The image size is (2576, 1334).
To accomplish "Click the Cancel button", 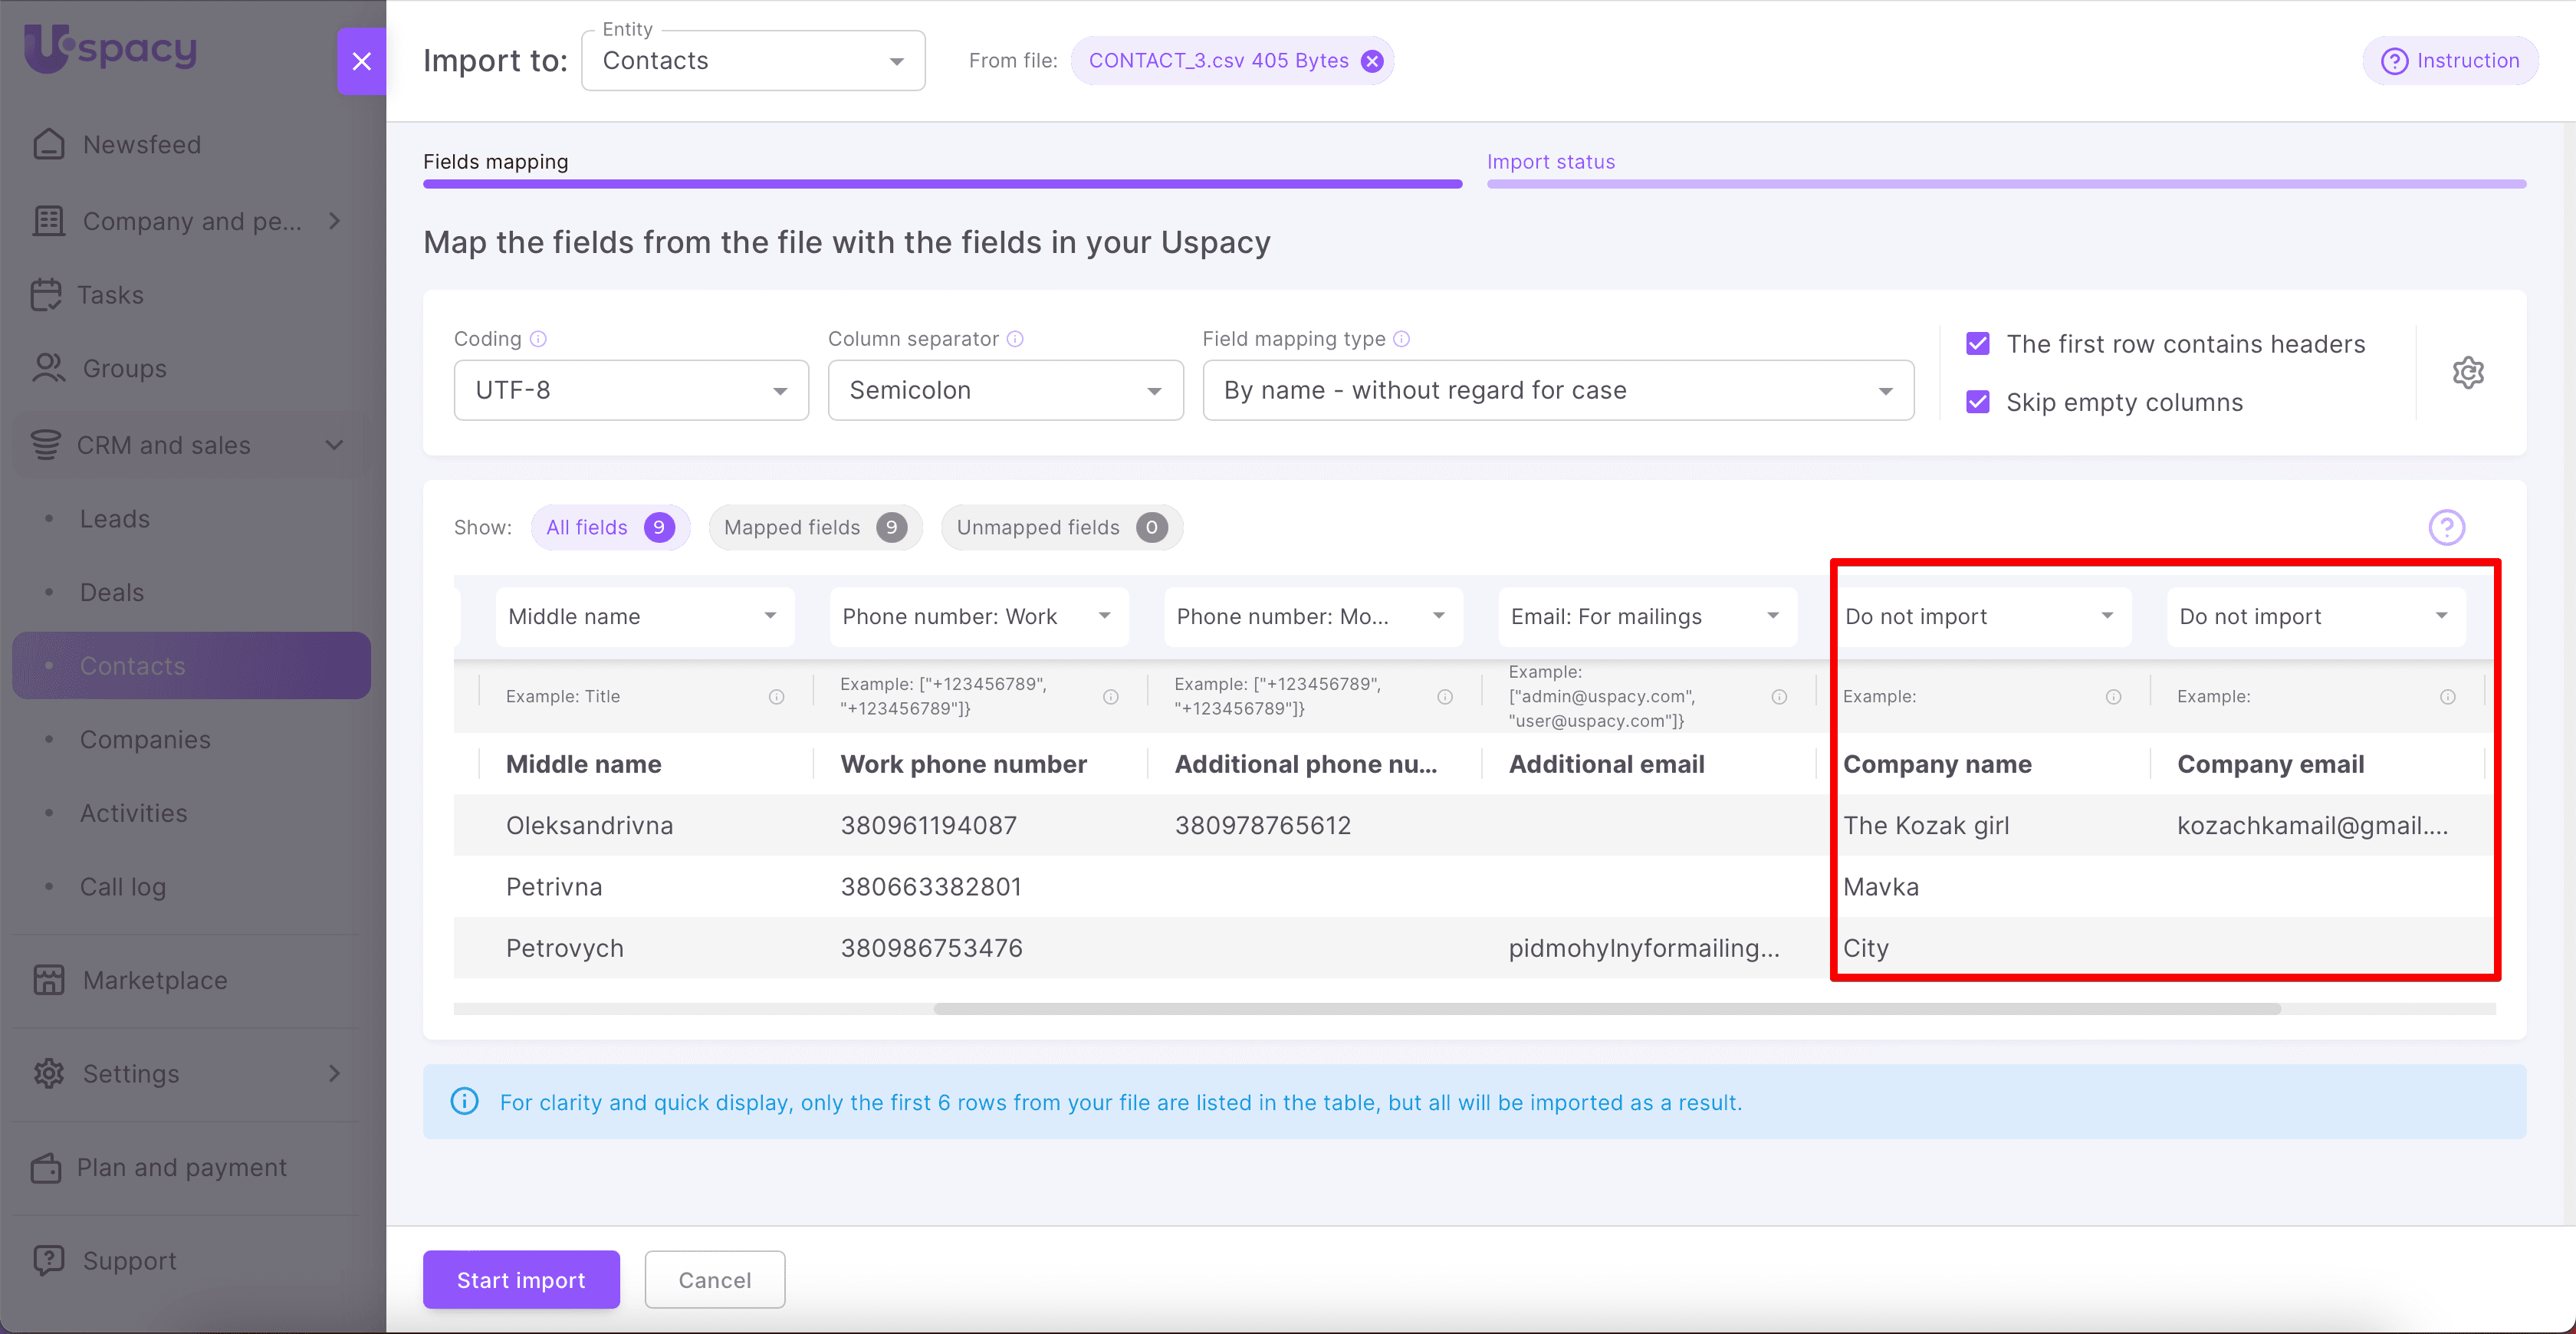I will pos(714,1279).
